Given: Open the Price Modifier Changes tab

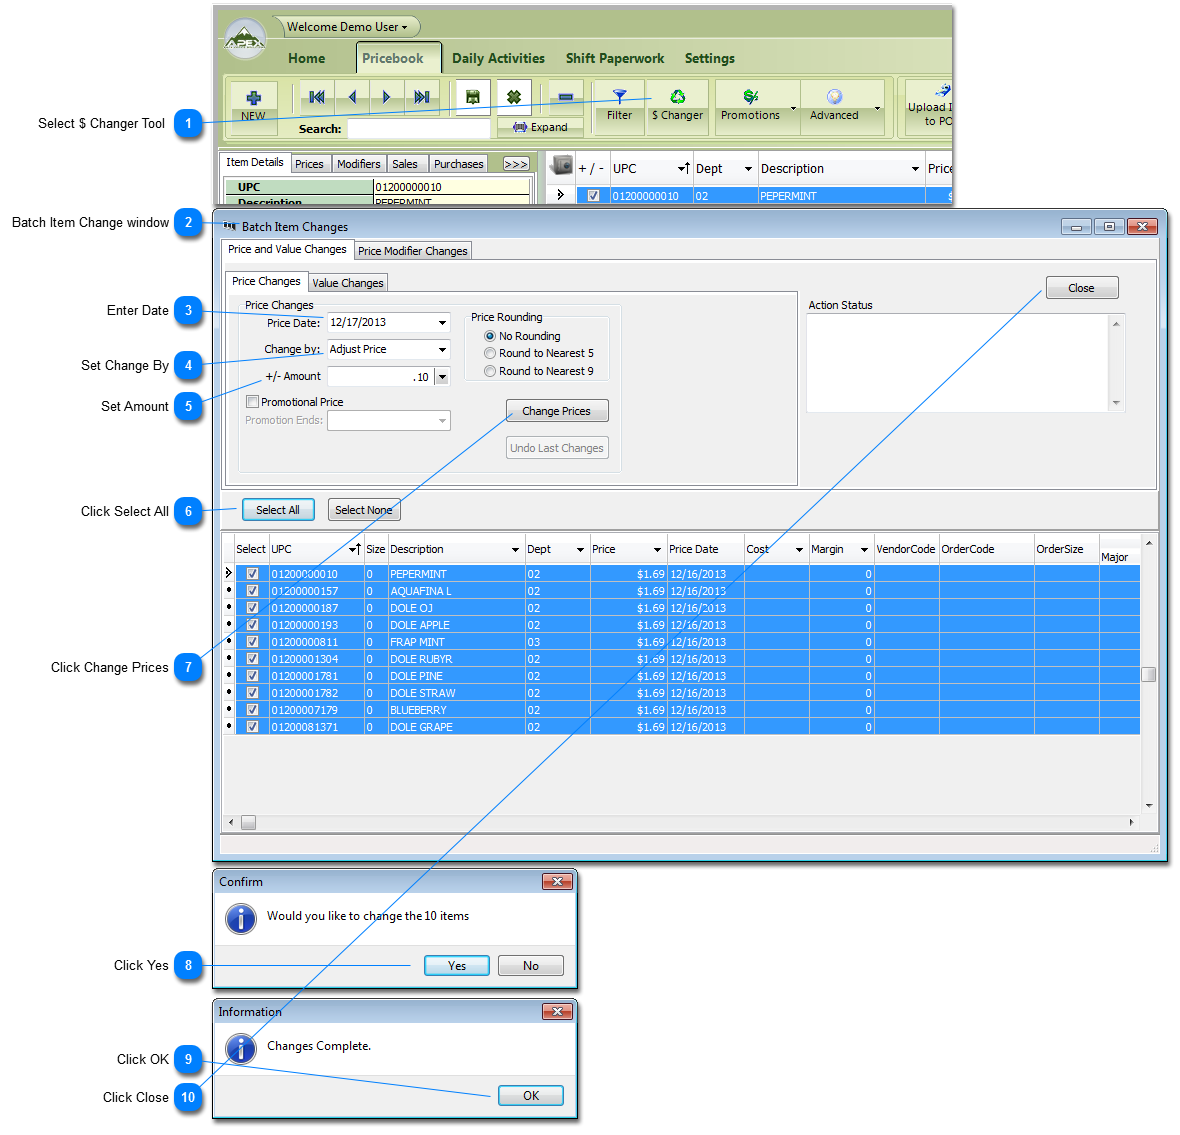Looking at the screenshot, I should (412, 251).
